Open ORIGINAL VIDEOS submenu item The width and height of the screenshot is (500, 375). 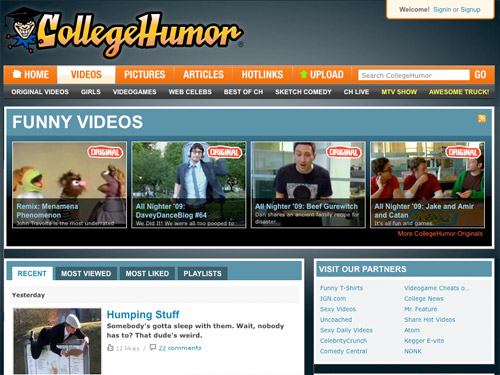pyautogui.click(x=40, y=92)
